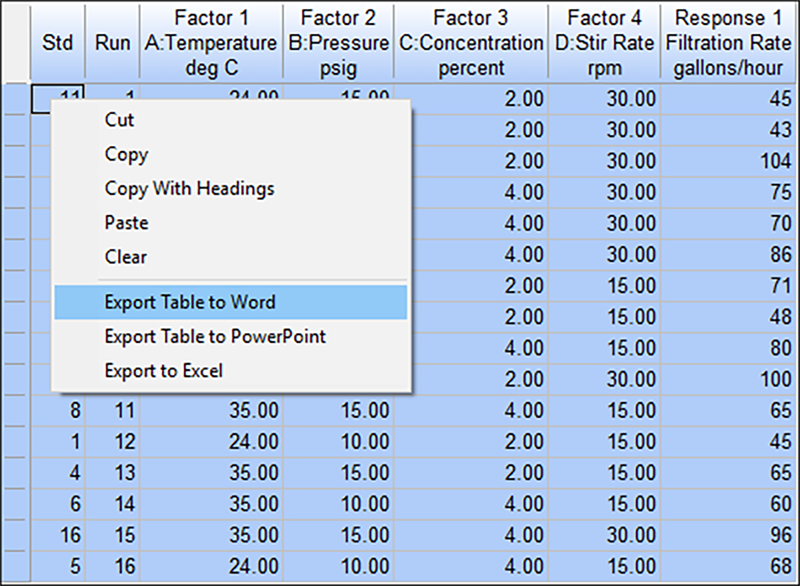Click Run cell with value 13
800x586 pixels.
point(112,473)
